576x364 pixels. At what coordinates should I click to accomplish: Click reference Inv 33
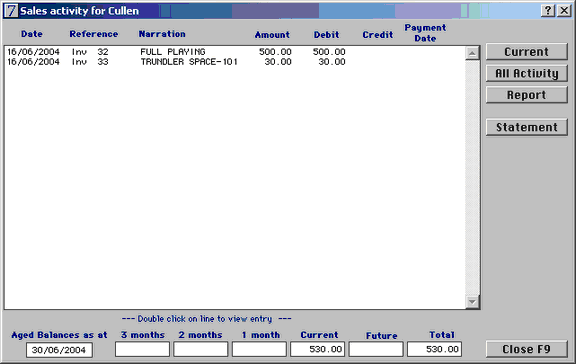(90, 62)
